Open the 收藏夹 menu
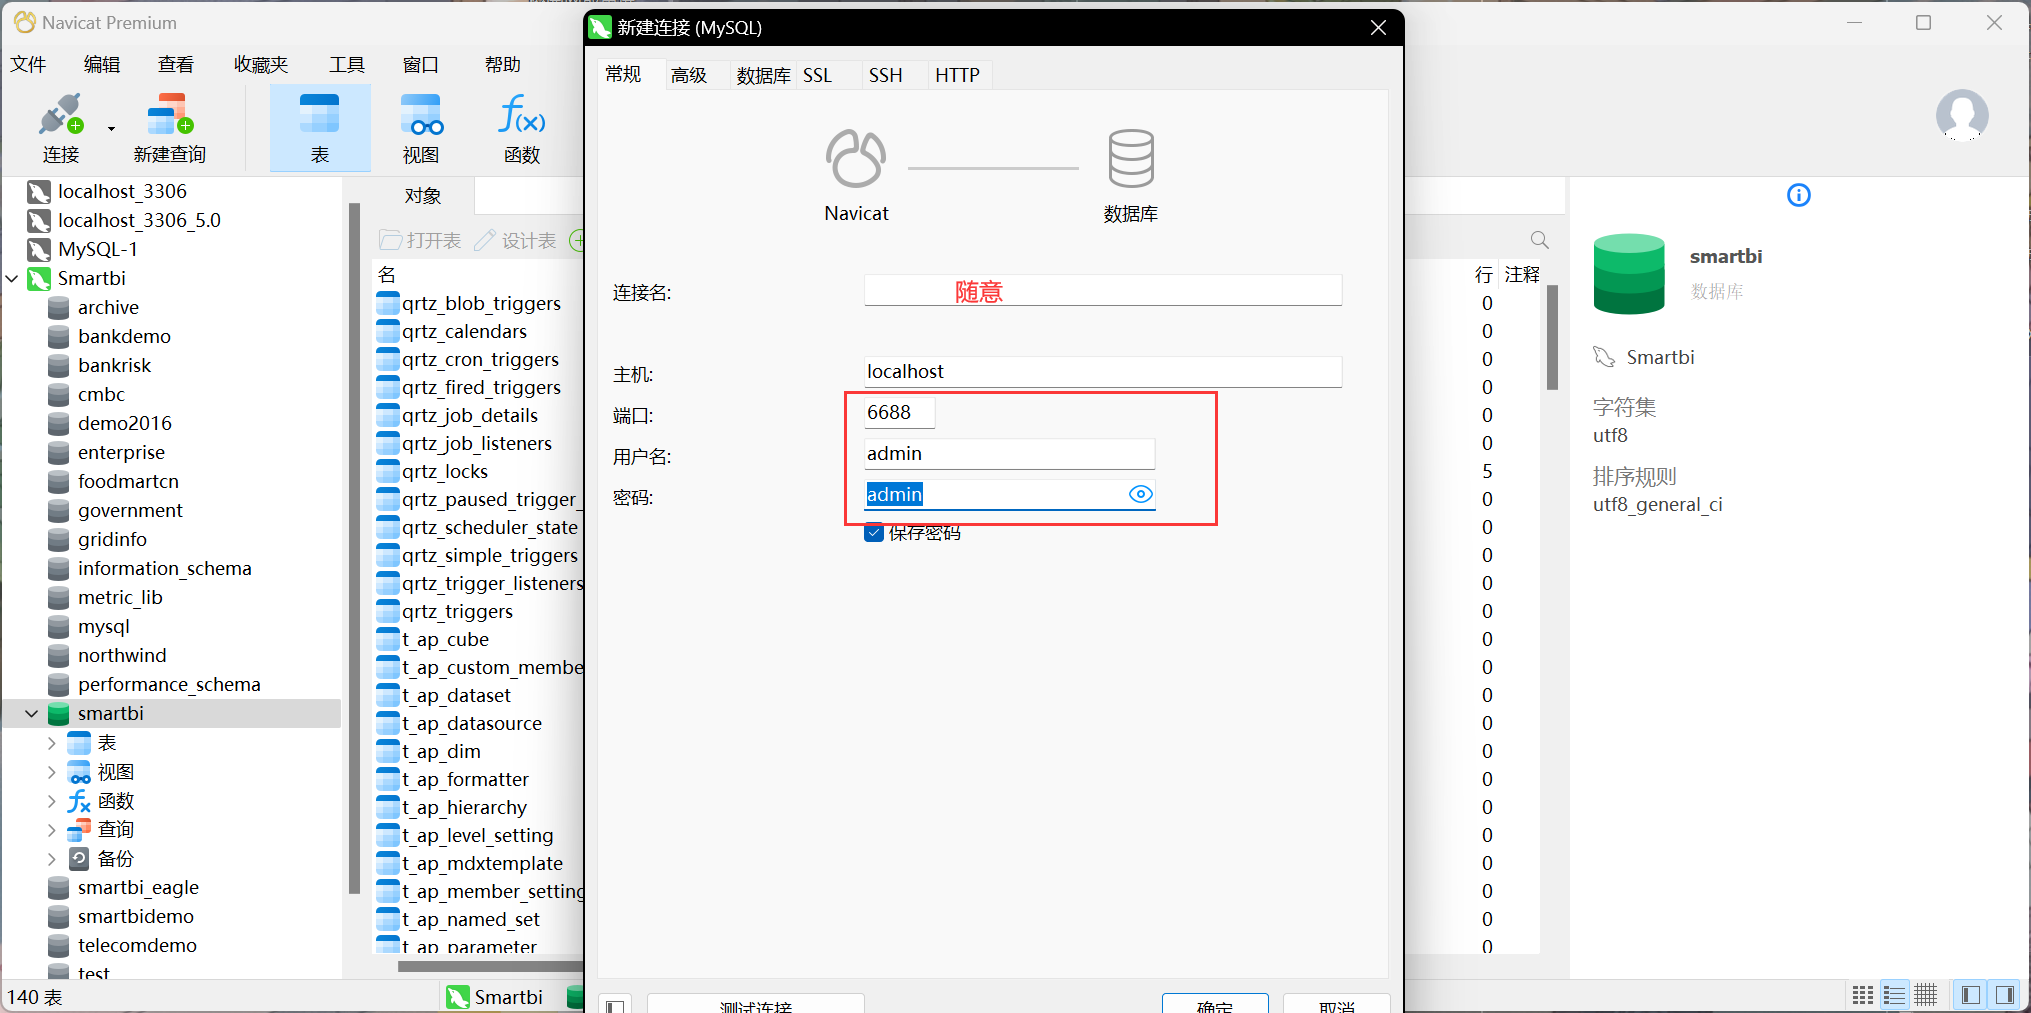 tap(261, 64)
